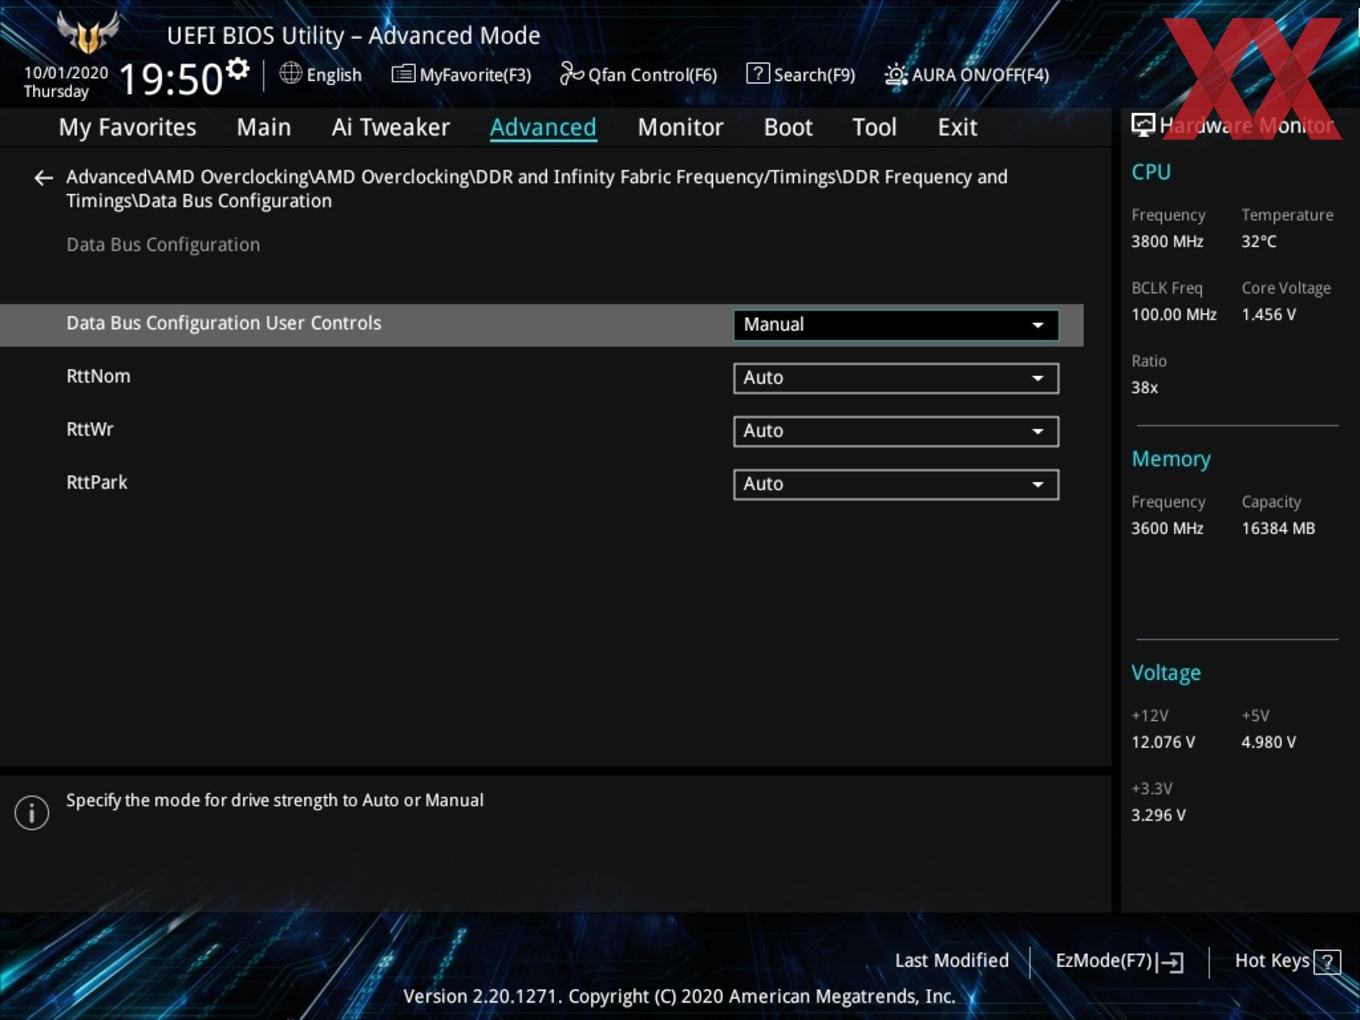Image resolution: width=1360 pixels, height=1020 pixels.
Task: Select the Data Bus Configuration User Controls row label
Action: click(224, 323)
